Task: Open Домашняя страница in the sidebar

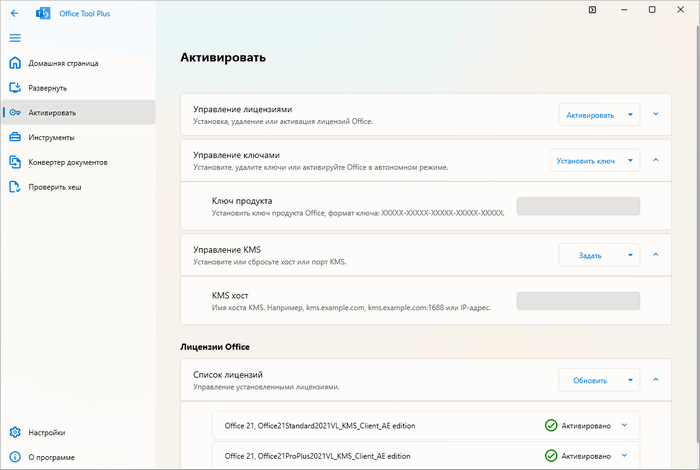Action: [62, 63]
